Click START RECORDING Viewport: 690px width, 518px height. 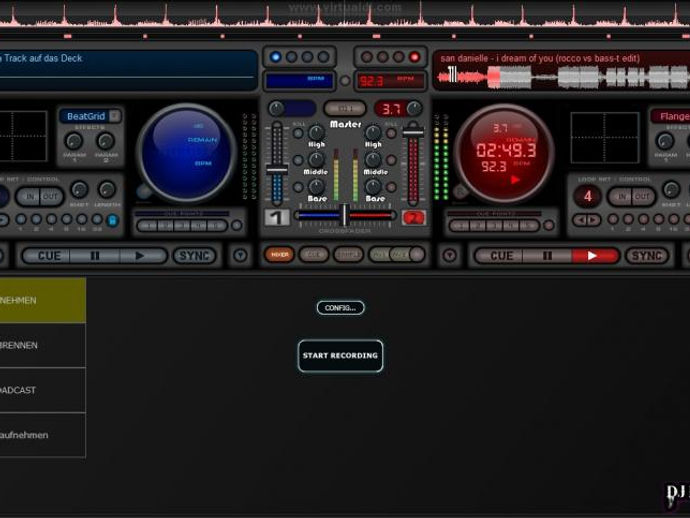(340, 356)
